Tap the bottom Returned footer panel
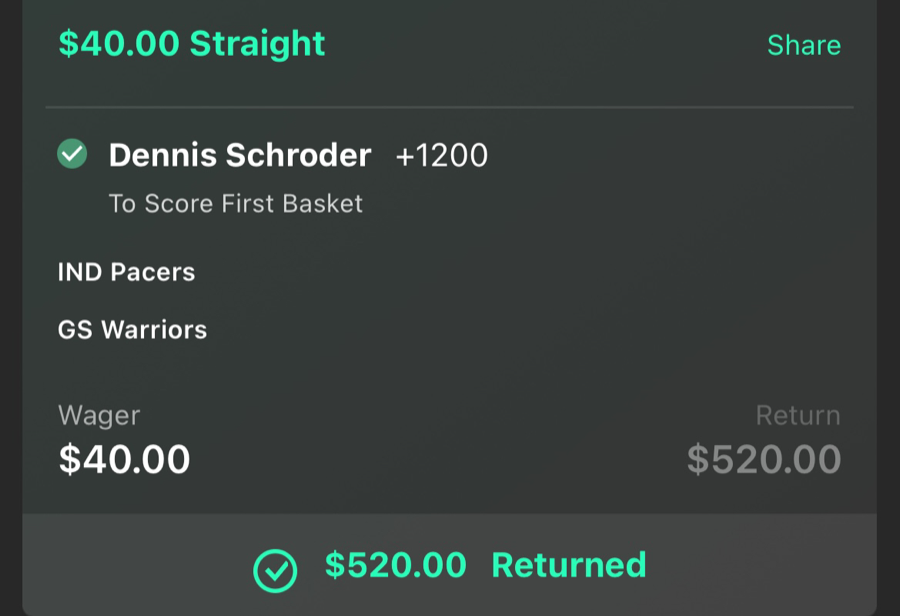 (450, 565)
